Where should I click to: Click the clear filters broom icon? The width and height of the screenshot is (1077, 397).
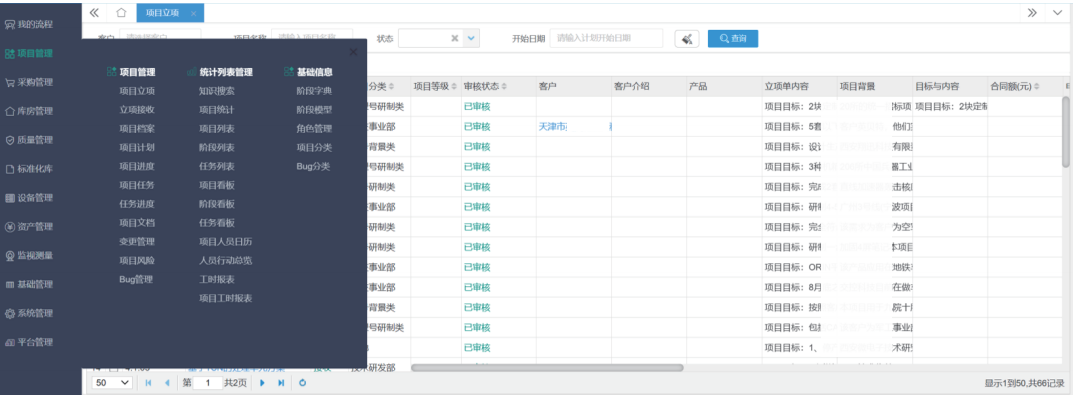tap(686, 39)
